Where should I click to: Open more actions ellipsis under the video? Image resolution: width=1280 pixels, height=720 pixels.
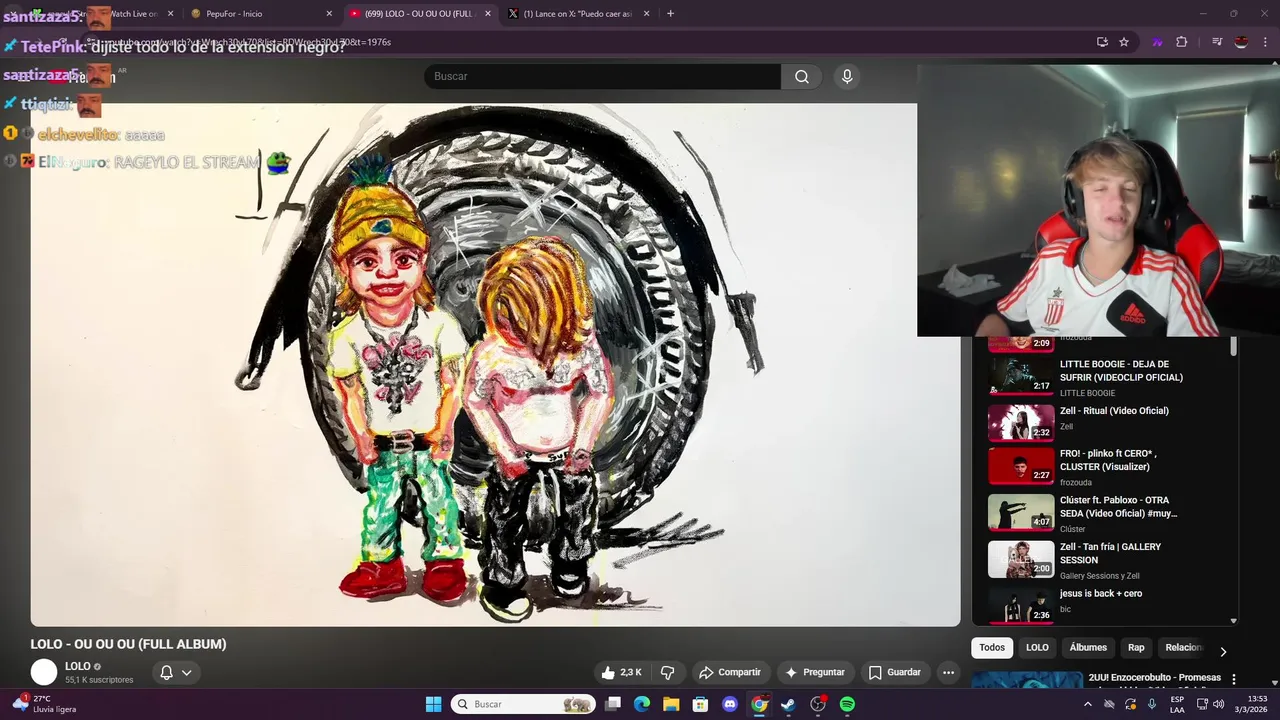pos(949,672)
